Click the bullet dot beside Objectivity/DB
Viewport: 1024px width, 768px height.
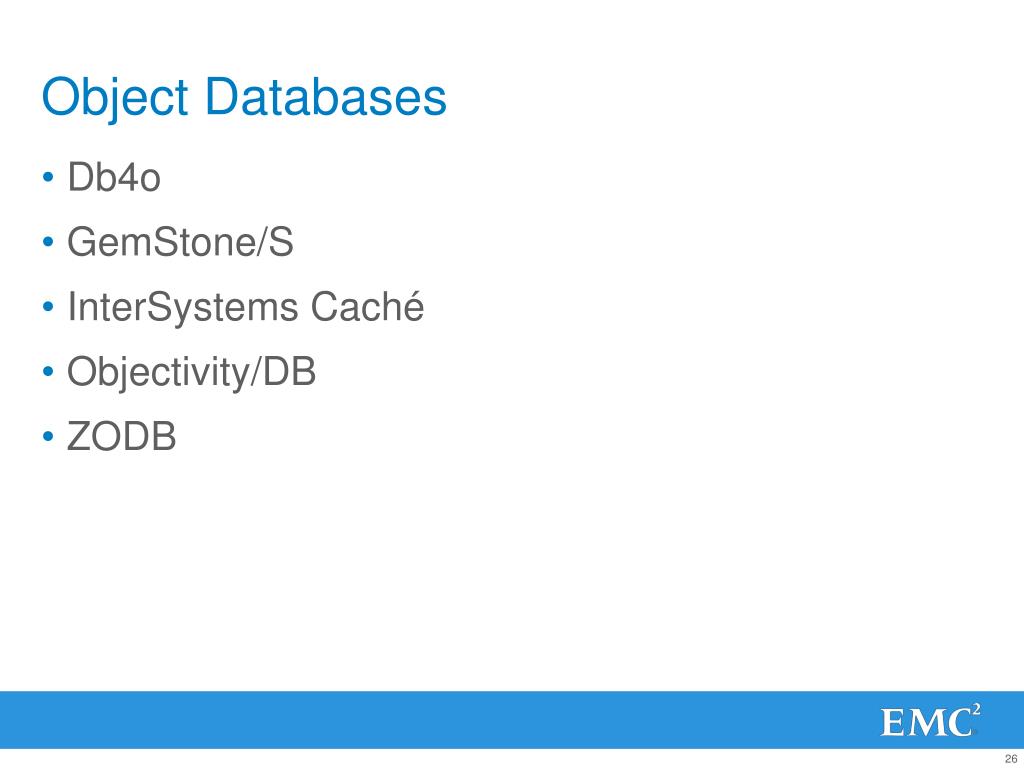pyautogui.click(x=48, y=372)
